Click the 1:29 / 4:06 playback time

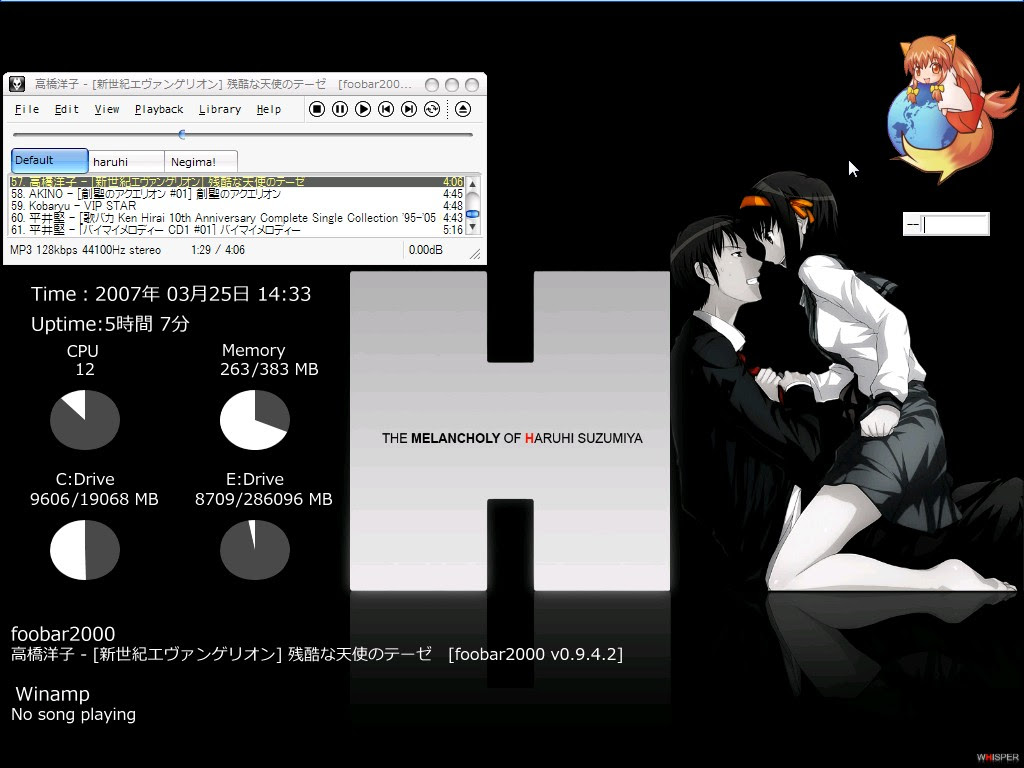pos(218,250)
